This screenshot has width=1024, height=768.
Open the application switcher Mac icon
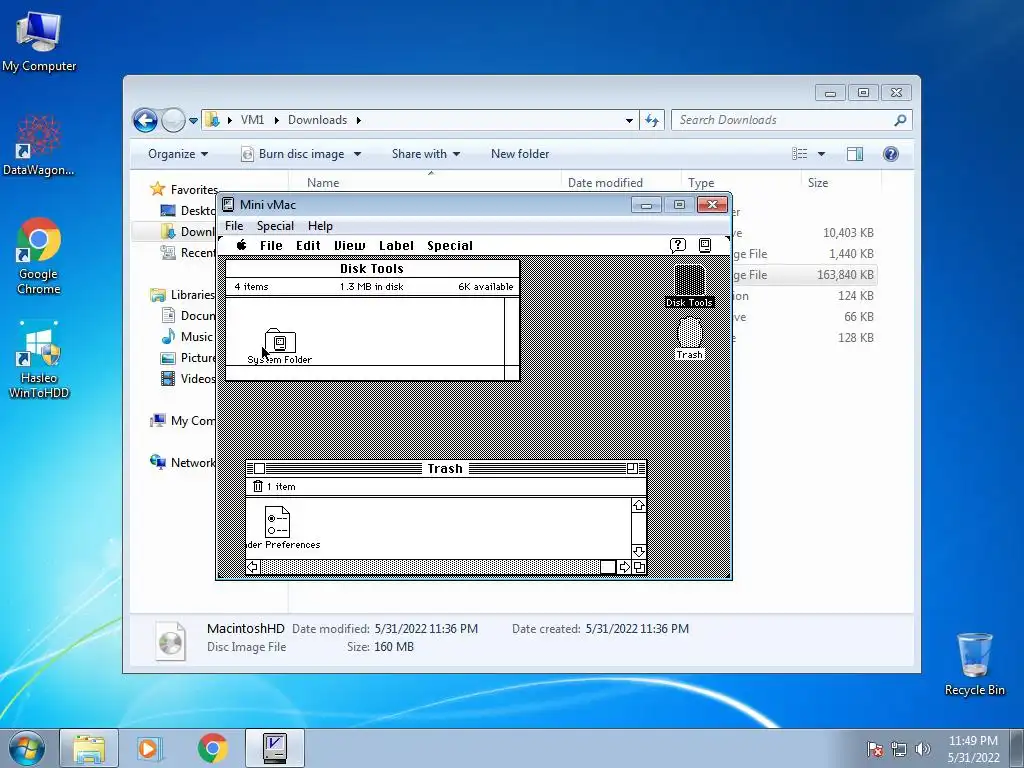705,245
